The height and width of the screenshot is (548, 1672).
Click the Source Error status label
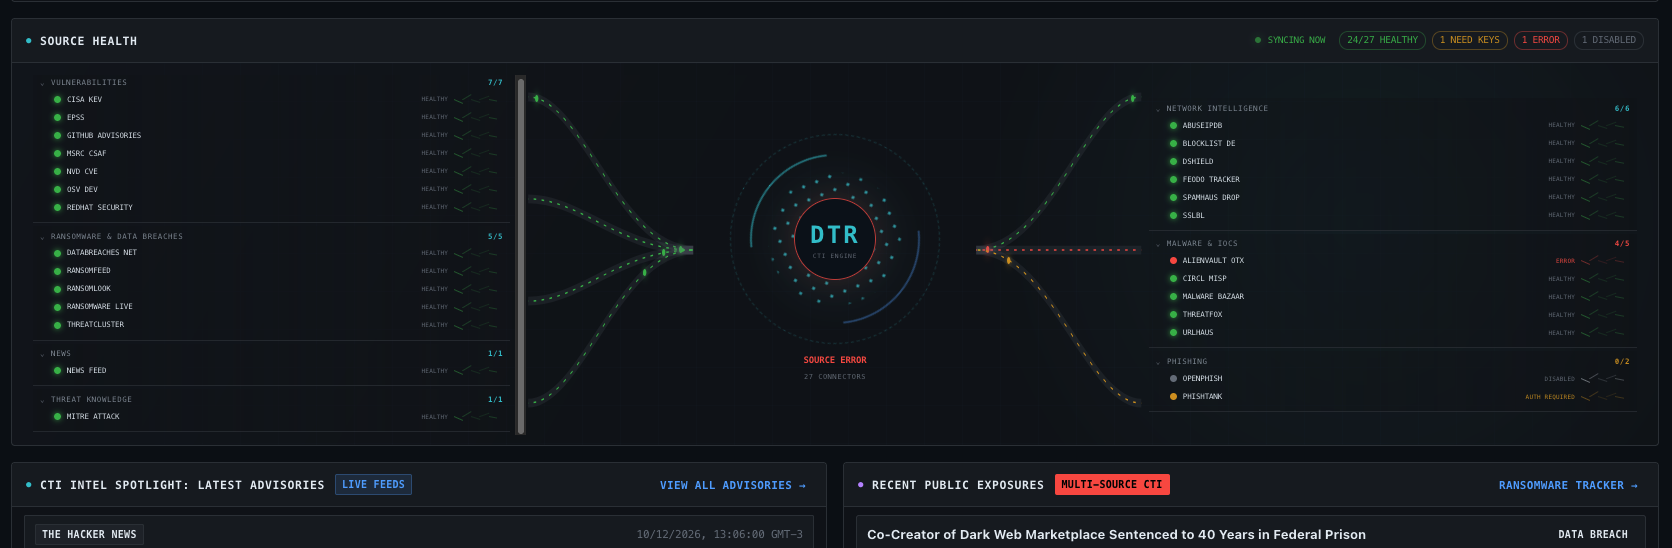pyautogui.click(x=835, y=360)
